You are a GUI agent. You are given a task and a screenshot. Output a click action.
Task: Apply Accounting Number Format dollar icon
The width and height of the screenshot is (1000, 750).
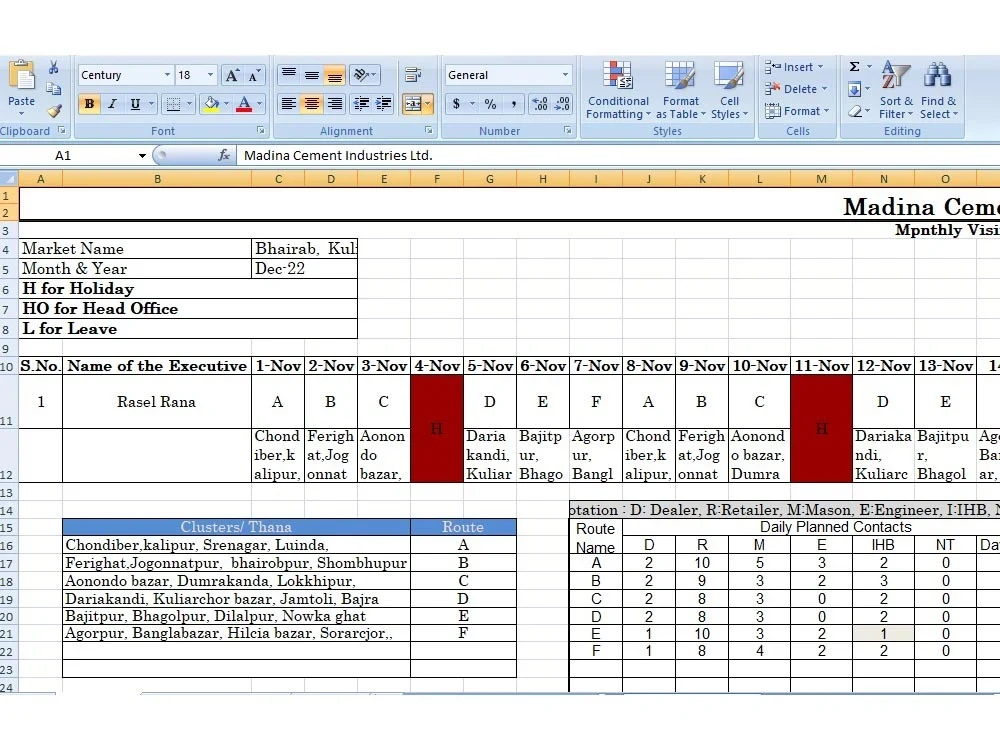click(456, 103)
